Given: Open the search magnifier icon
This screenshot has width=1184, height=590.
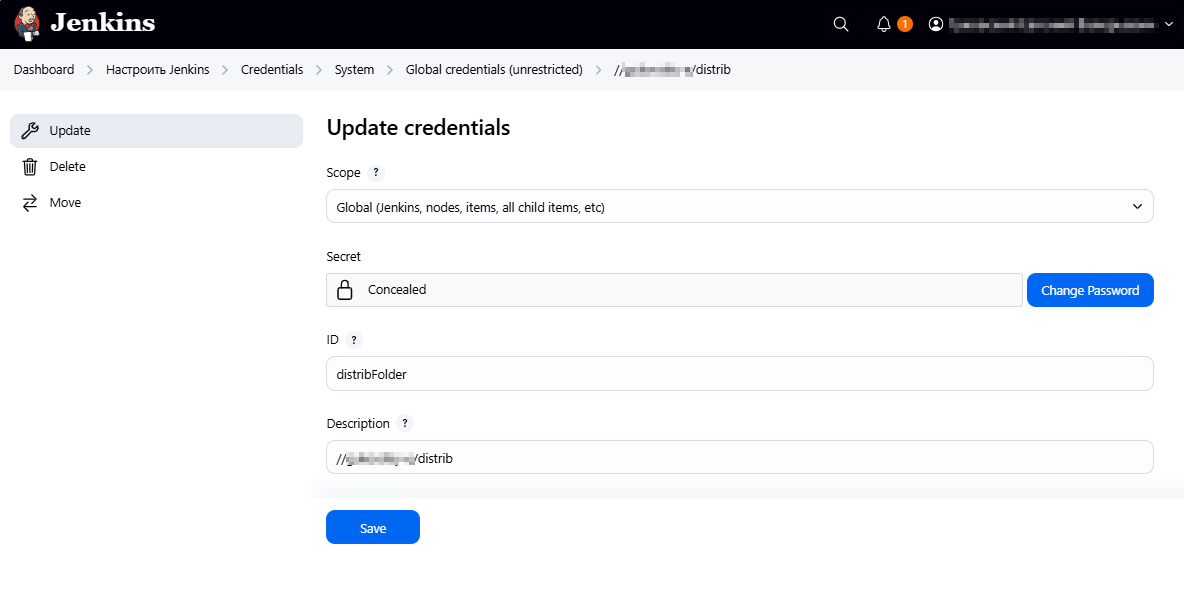Looking at the screenshot, I should [x=841, y=24].
